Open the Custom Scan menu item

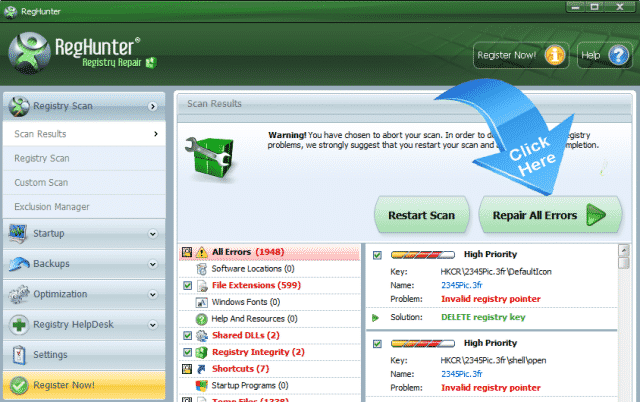41,182
